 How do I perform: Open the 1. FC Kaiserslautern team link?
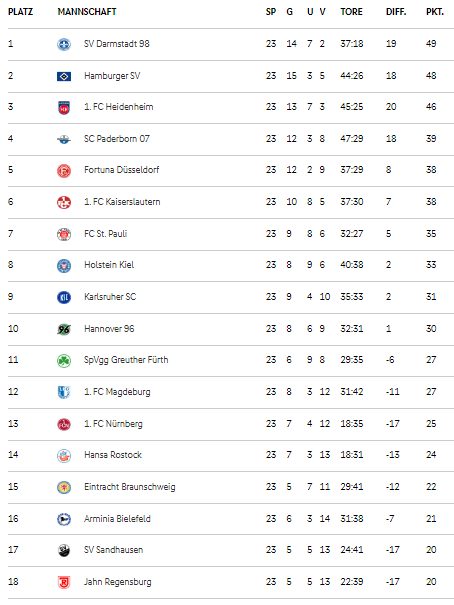tap(122, 201)
